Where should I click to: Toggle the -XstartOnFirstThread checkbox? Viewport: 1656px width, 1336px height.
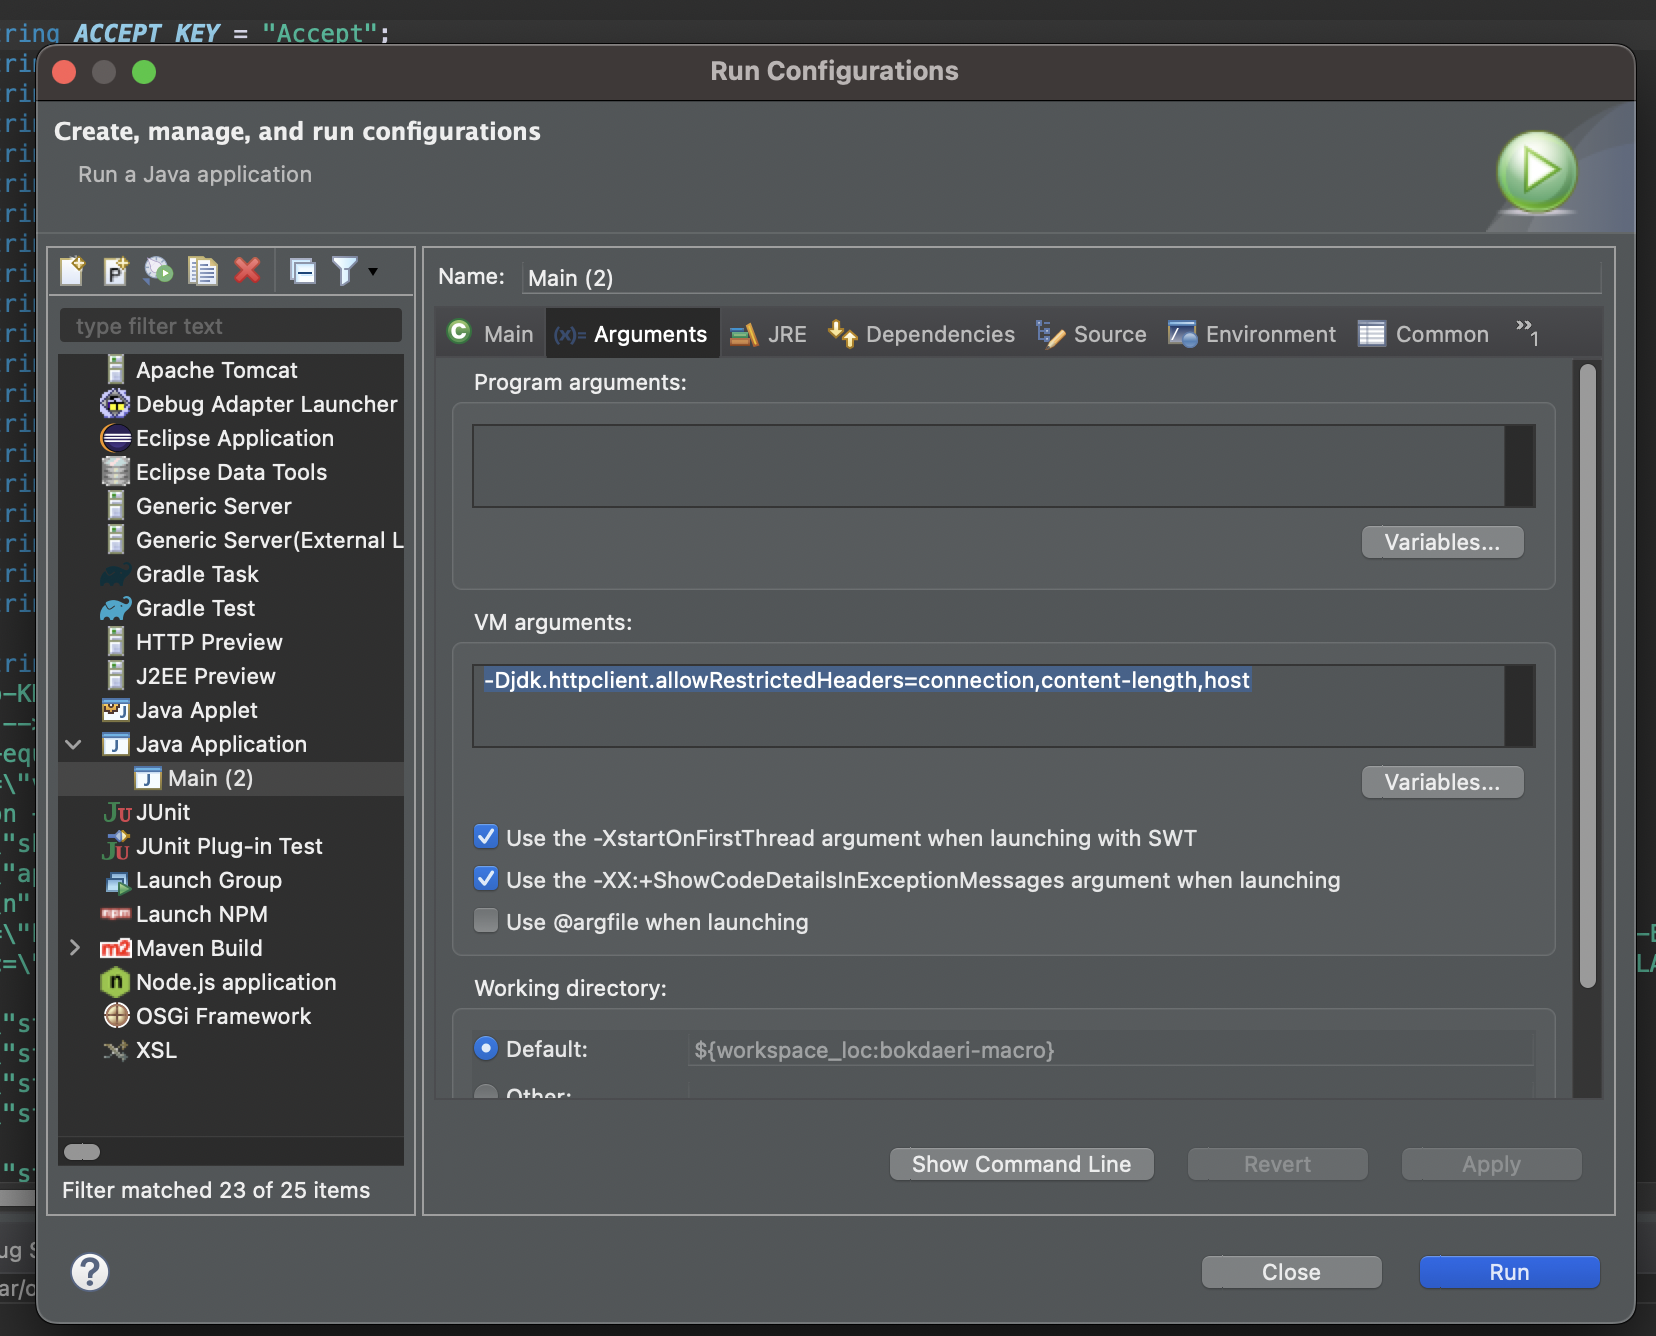tap(486, 837)
